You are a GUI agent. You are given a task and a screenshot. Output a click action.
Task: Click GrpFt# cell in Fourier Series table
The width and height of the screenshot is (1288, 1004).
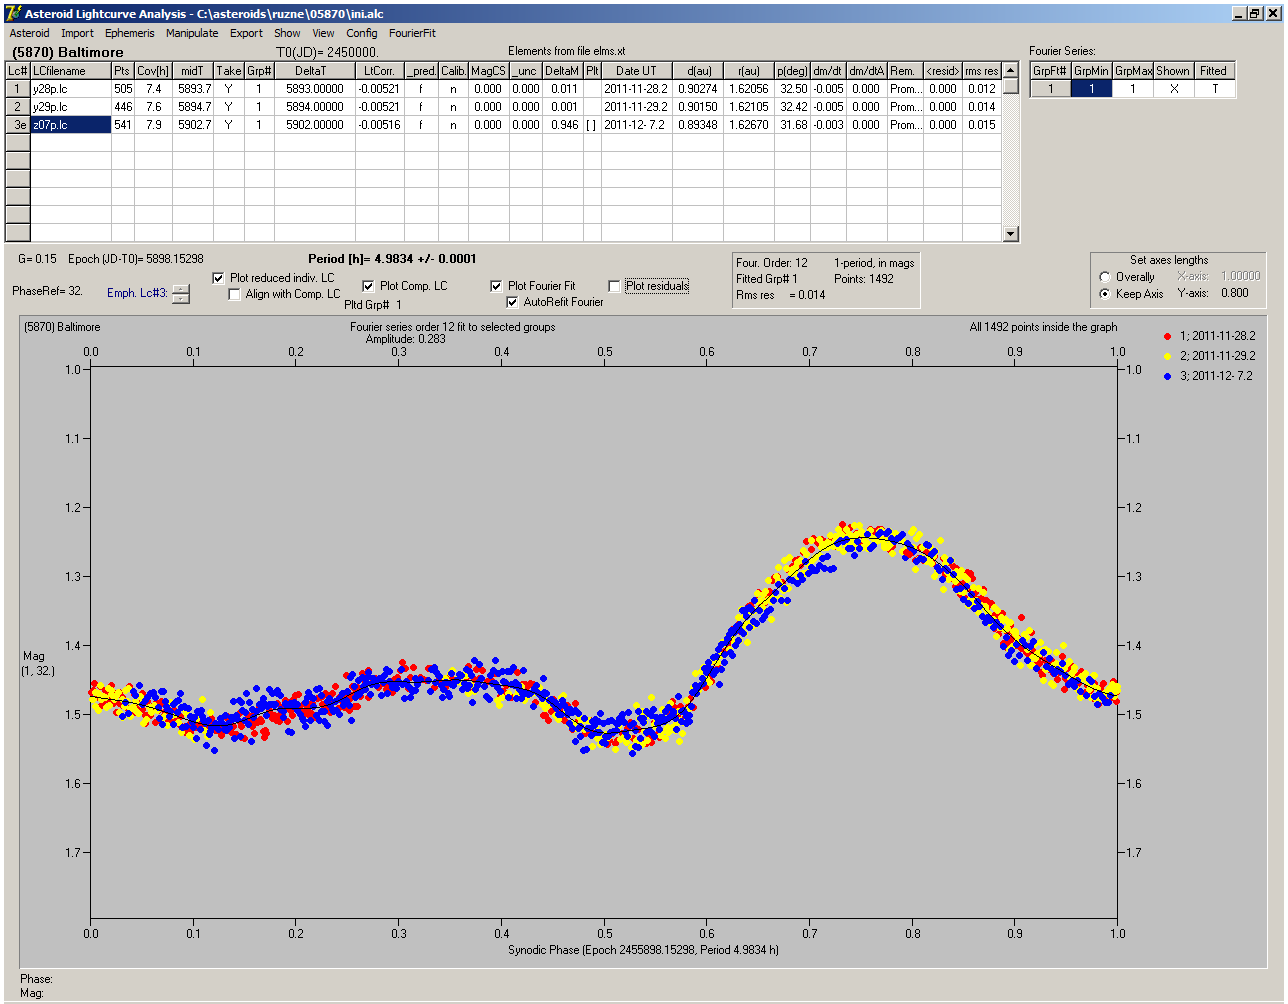click(x=1050, y=89)
